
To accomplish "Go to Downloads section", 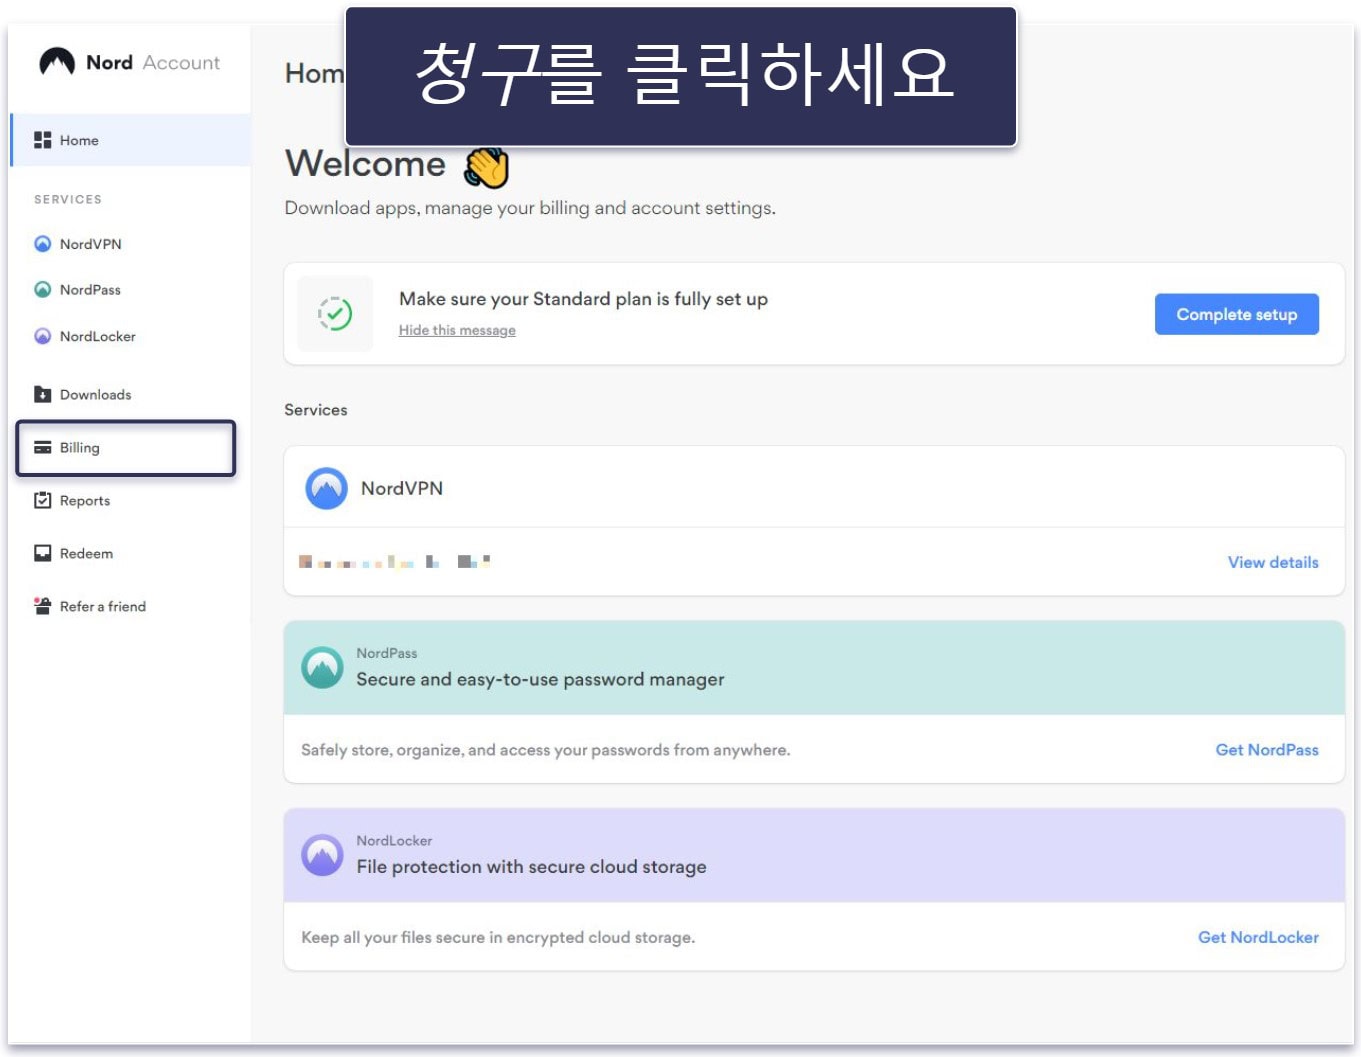I will 95,394.
